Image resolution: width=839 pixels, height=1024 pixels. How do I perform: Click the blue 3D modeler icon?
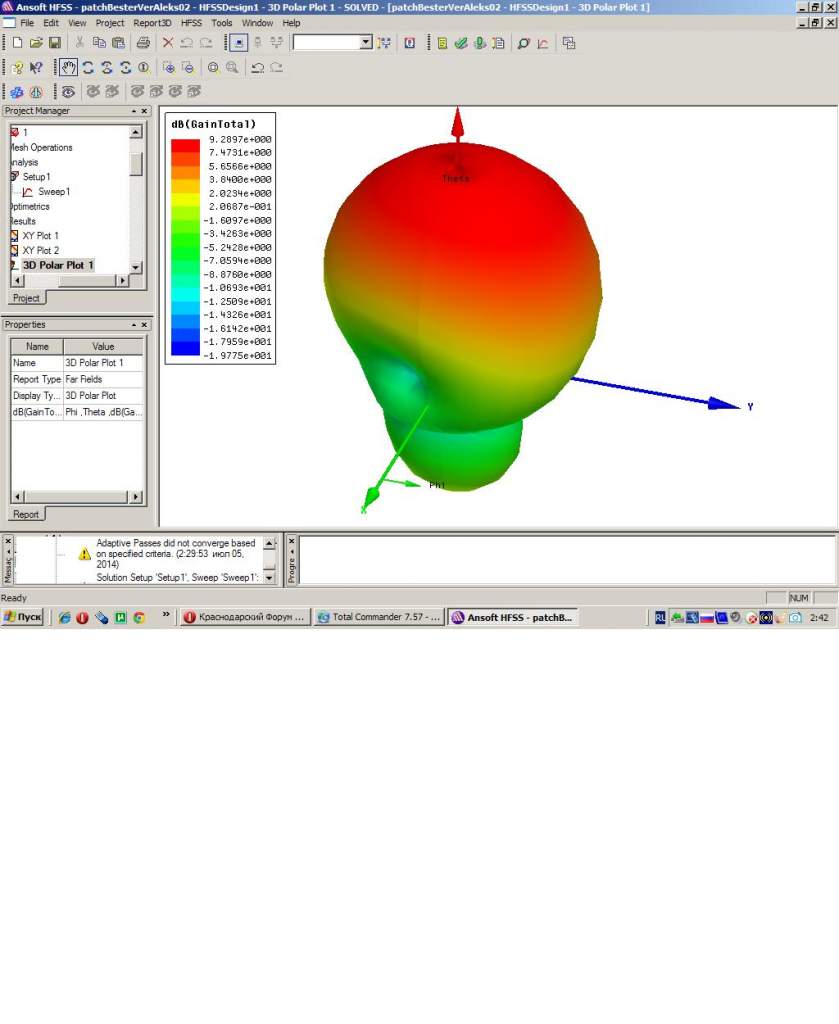click(x=16, y=92)
